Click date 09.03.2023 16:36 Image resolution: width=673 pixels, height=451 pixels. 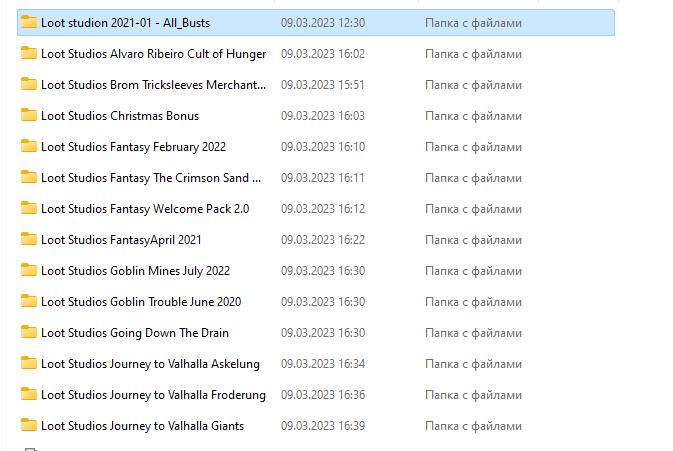pos(323,395)
